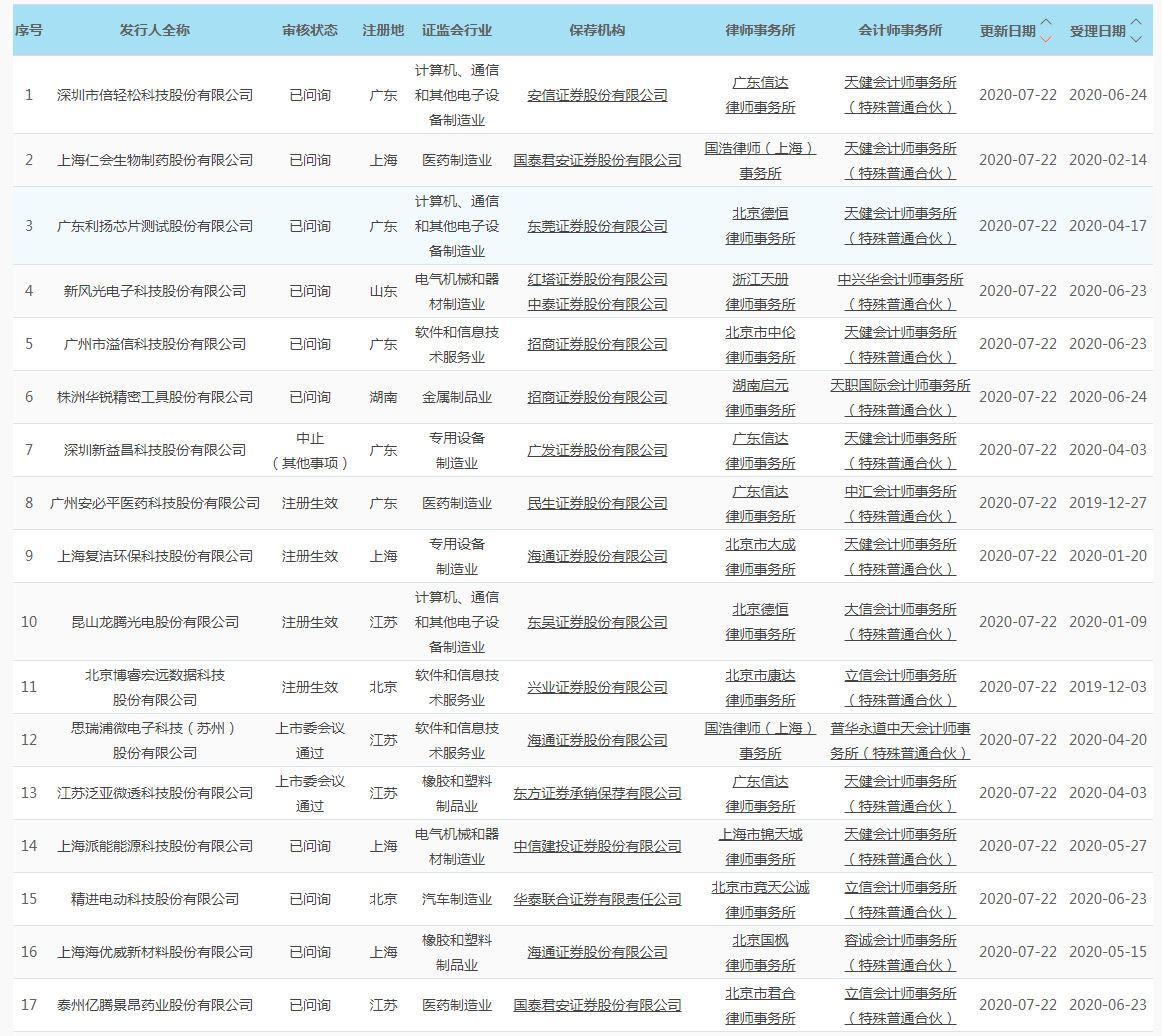Select issuer 新风光电子科技股份有限公司
The width and height of the screenshot is (1162, 1036).
(155, 291)
